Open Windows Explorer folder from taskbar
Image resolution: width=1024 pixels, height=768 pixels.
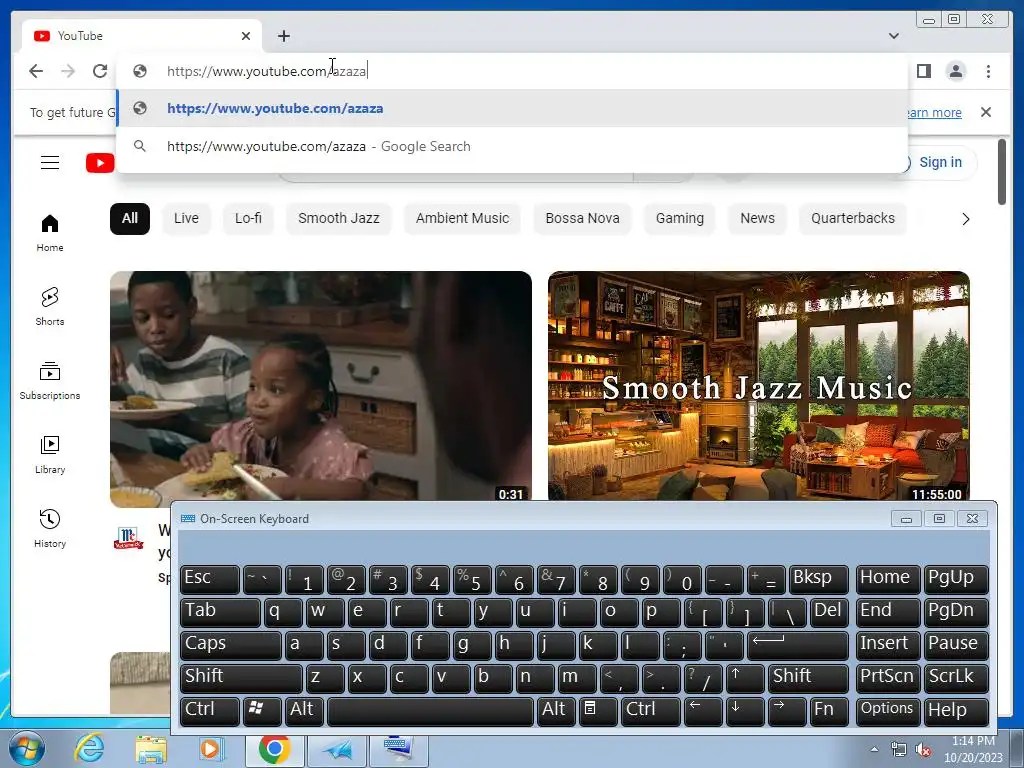151,748
